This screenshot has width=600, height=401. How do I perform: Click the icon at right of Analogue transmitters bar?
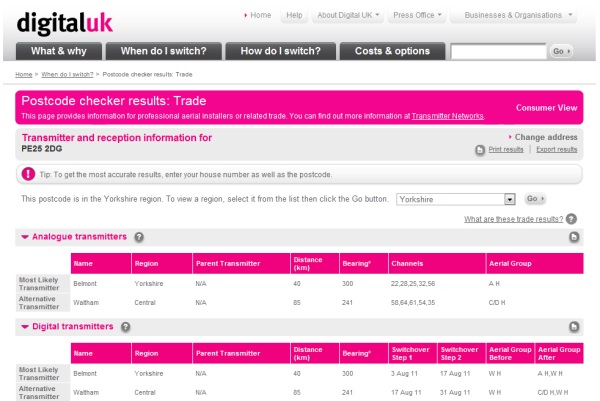click(574, 237)
